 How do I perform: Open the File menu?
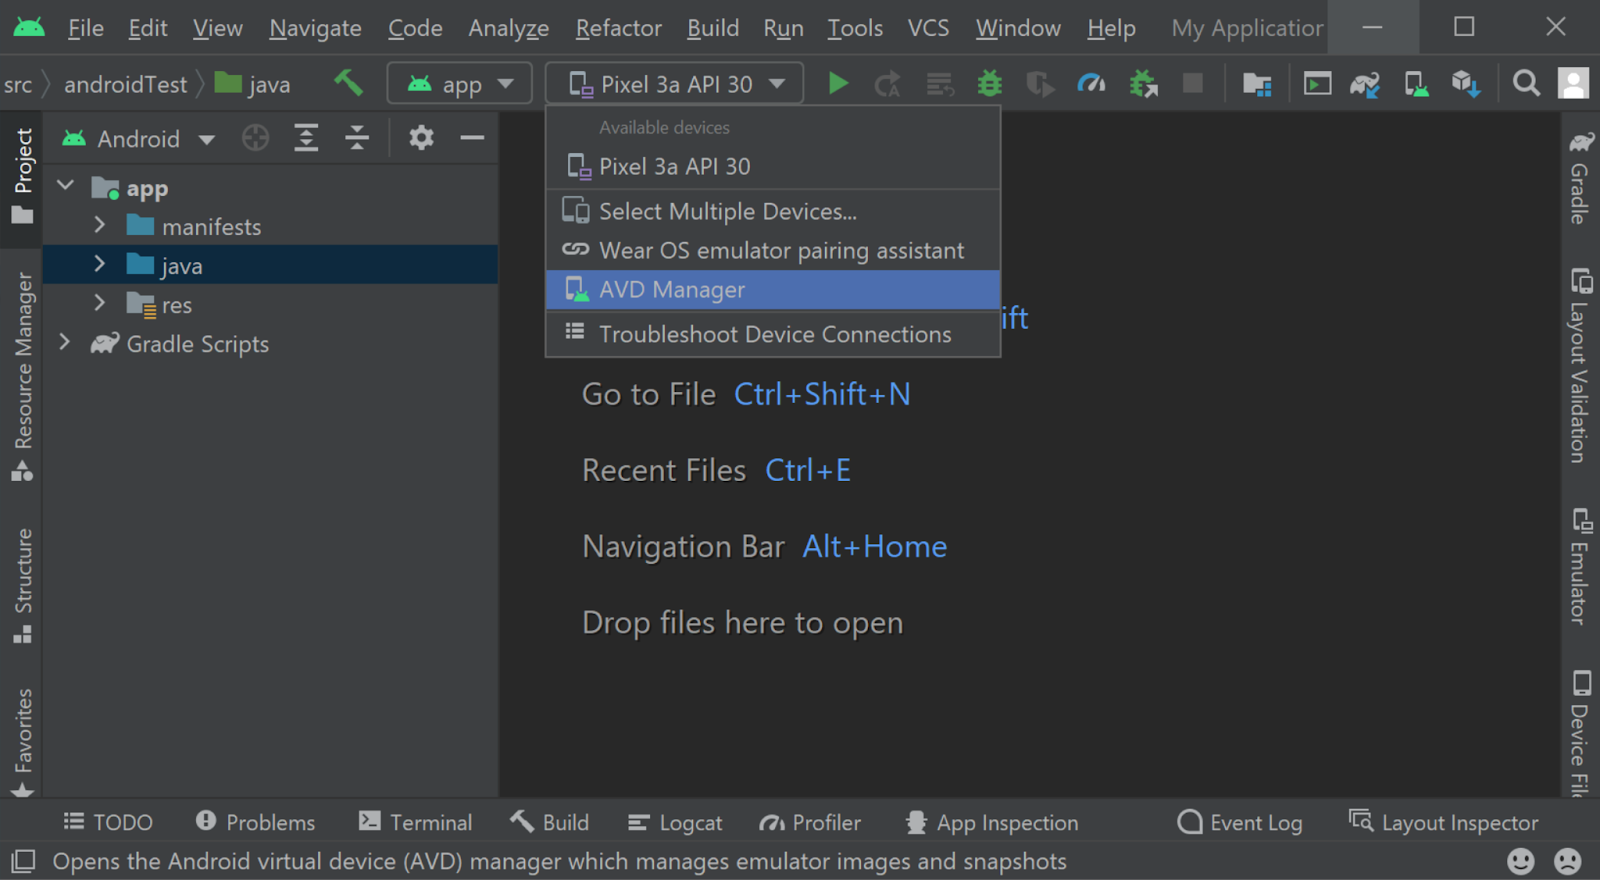pos(86,28)
